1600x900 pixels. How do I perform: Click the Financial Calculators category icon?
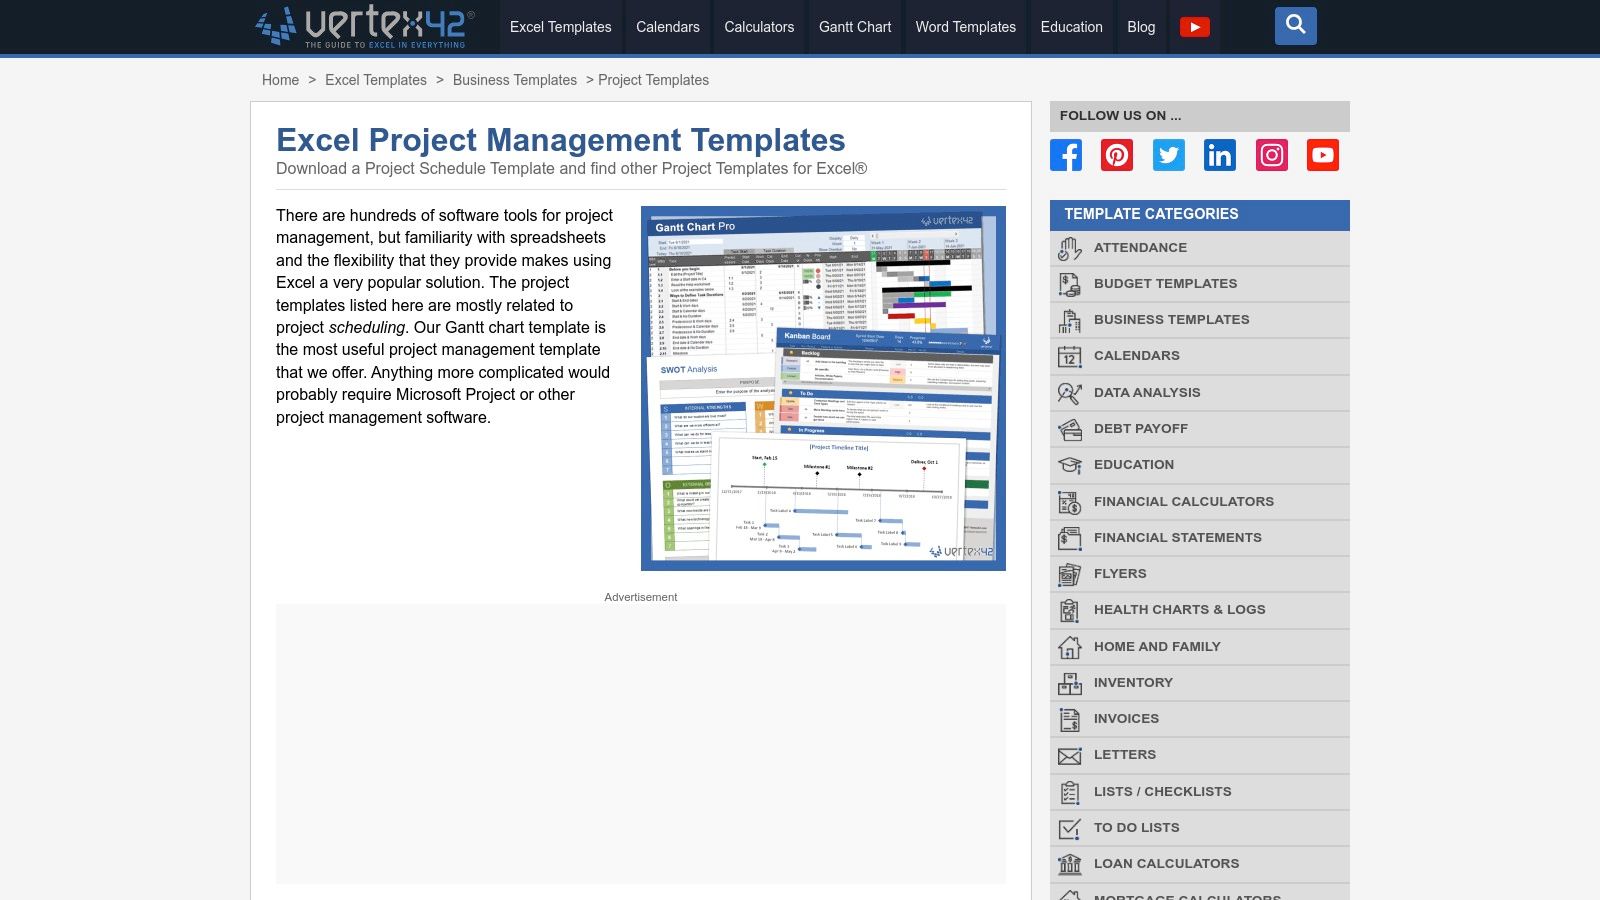1070,502
